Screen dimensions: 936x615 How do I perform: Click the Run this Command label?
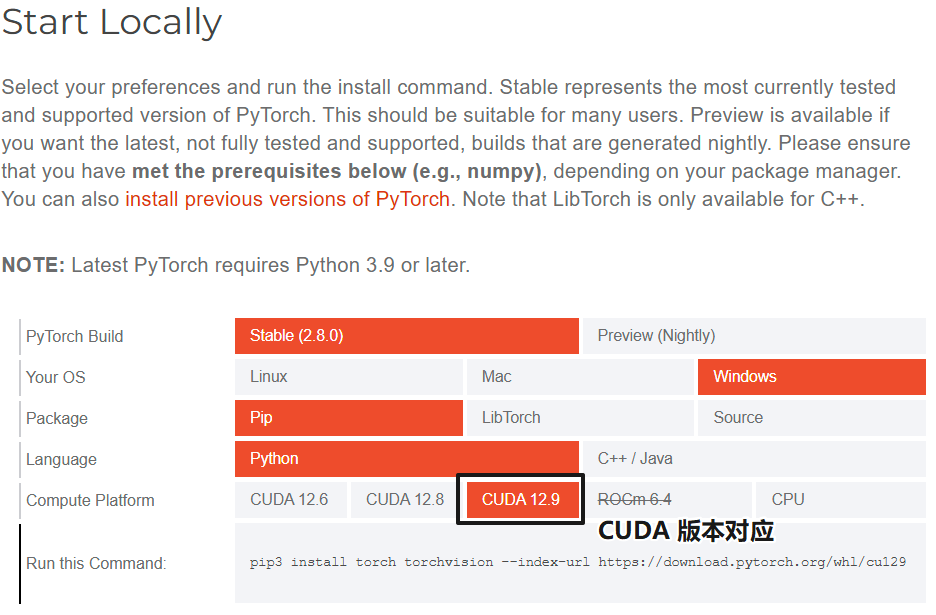[x=96, y=564]
